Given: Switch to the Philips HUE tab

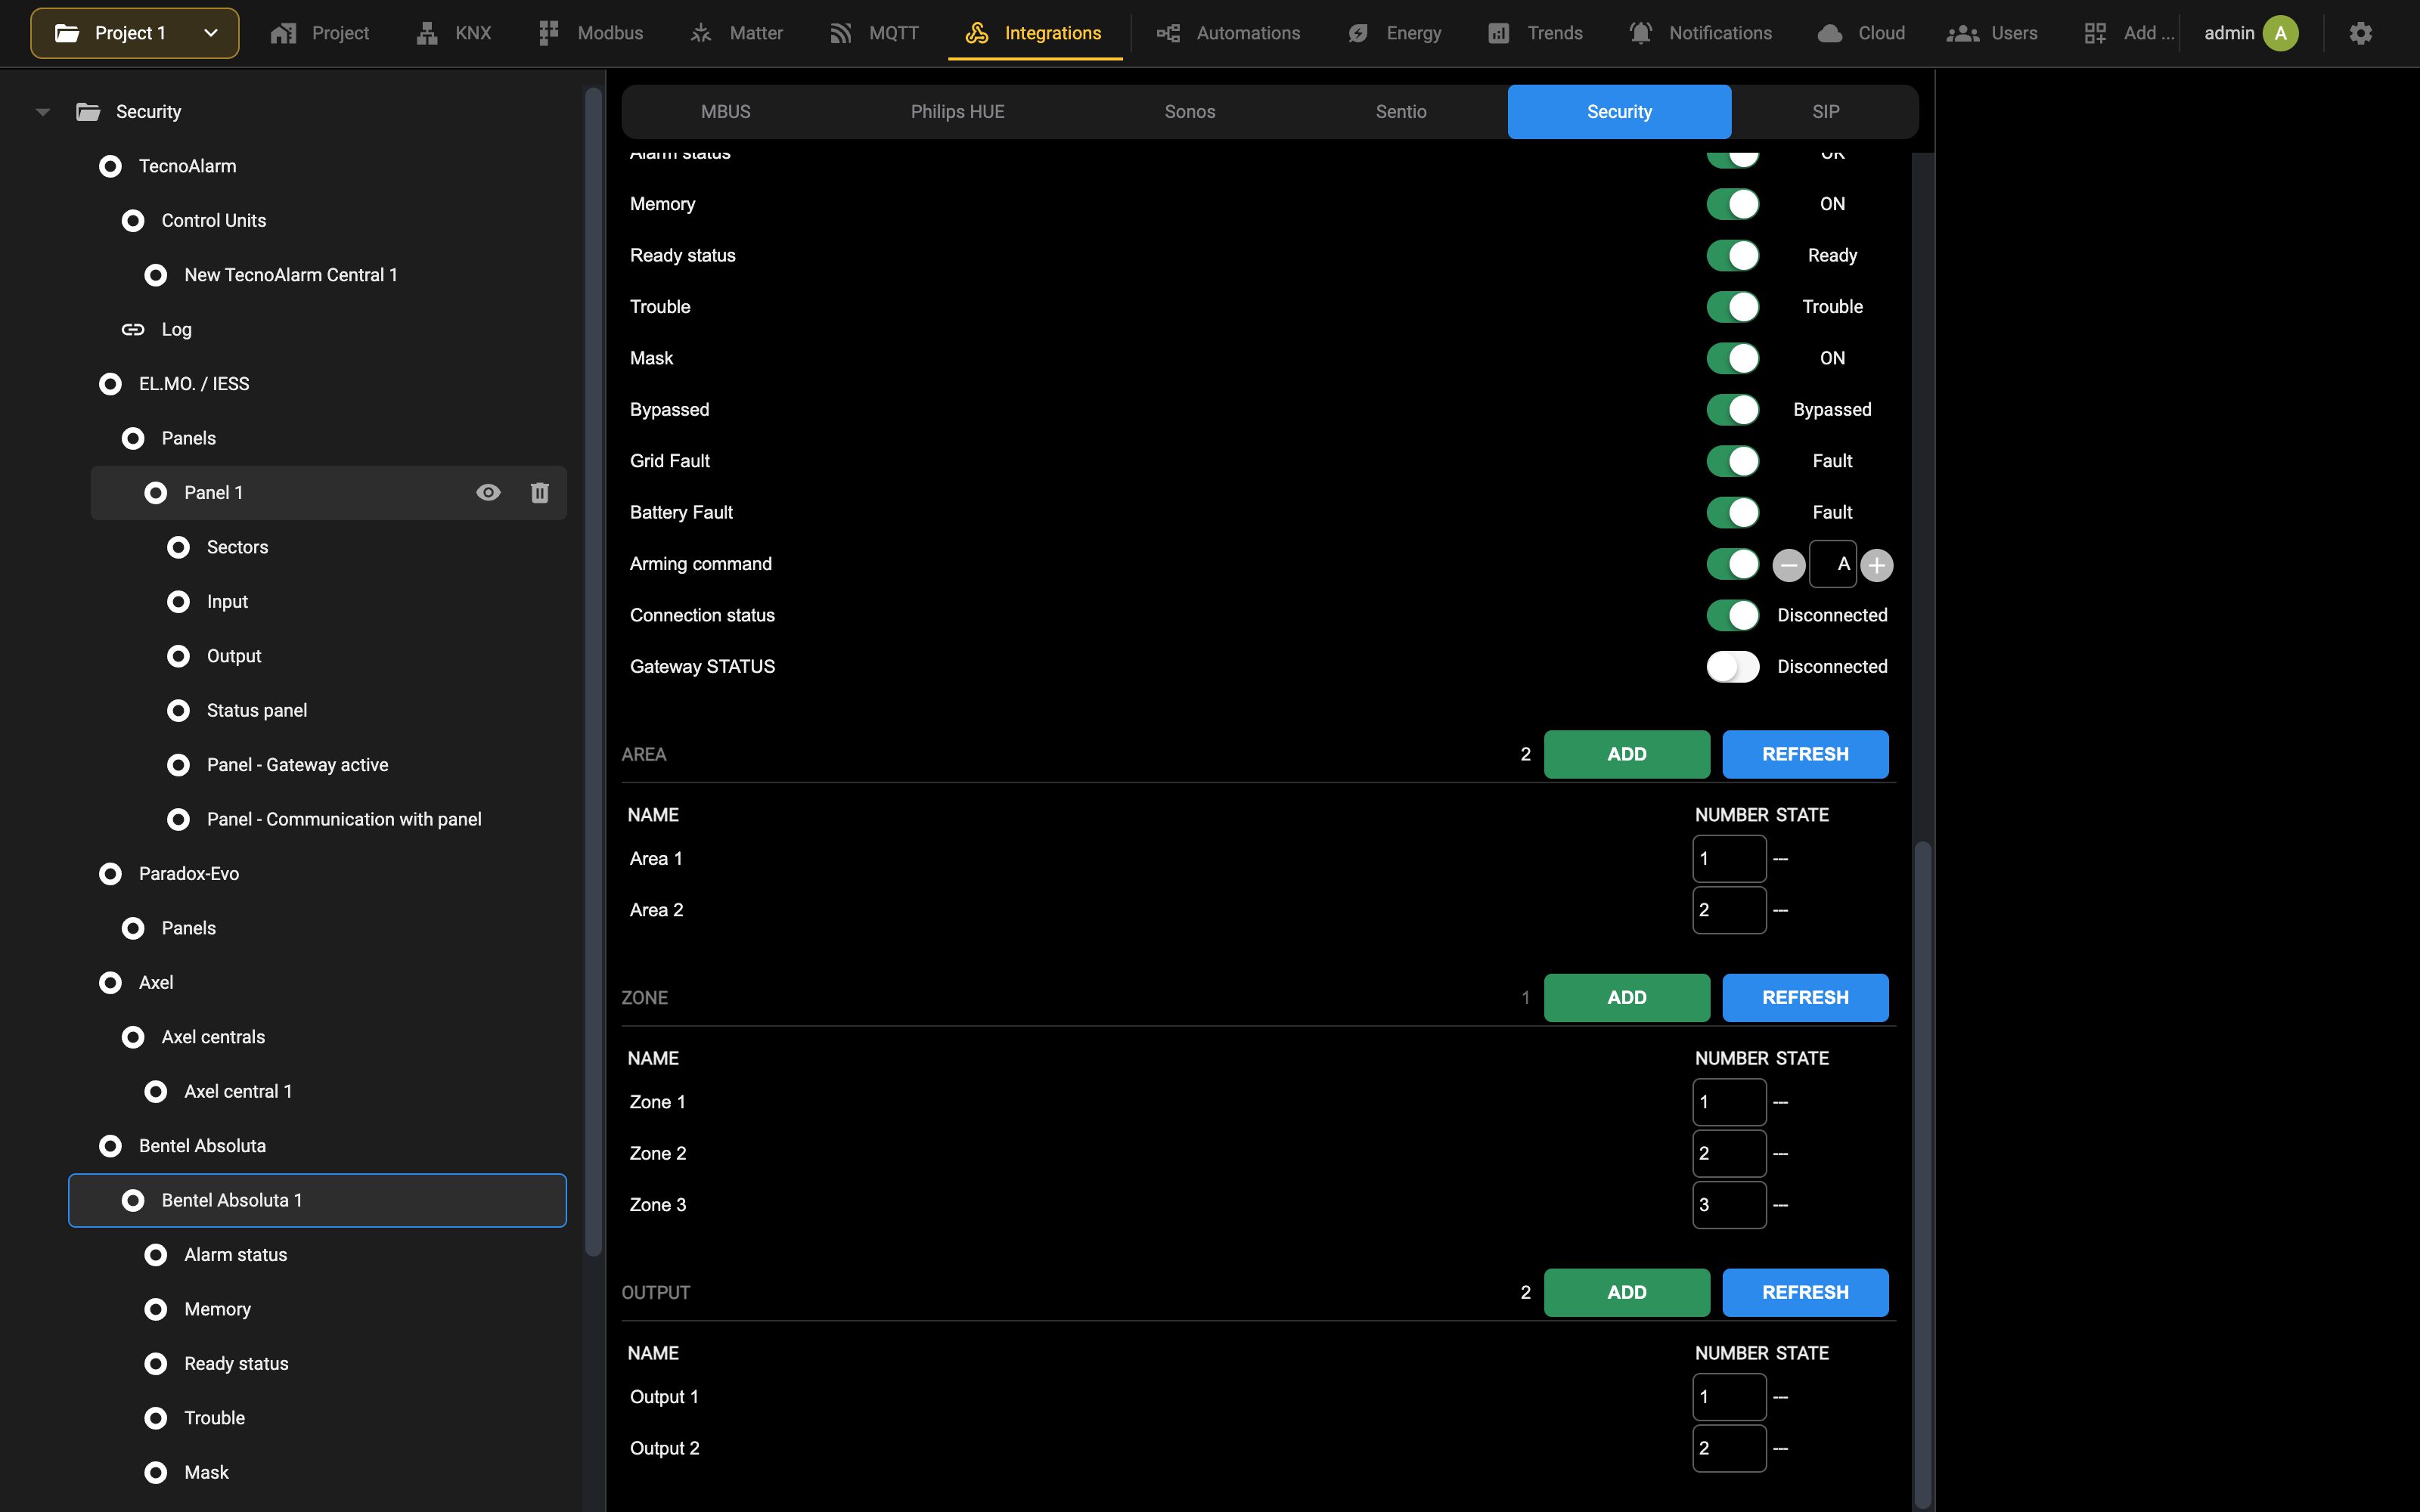Looking at the screenshot, I should click(x=957, y=111).
